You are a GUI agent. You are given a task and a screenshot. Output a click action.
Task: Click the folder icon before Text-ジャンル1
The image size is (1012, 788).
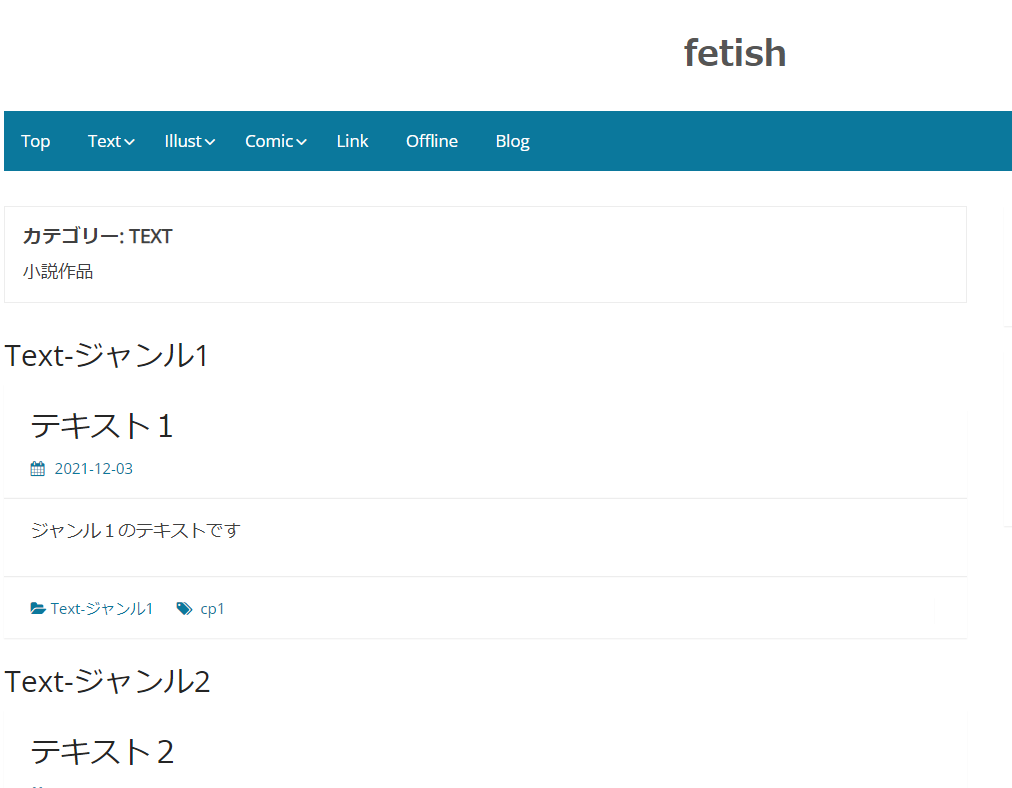tap(37, 608)
